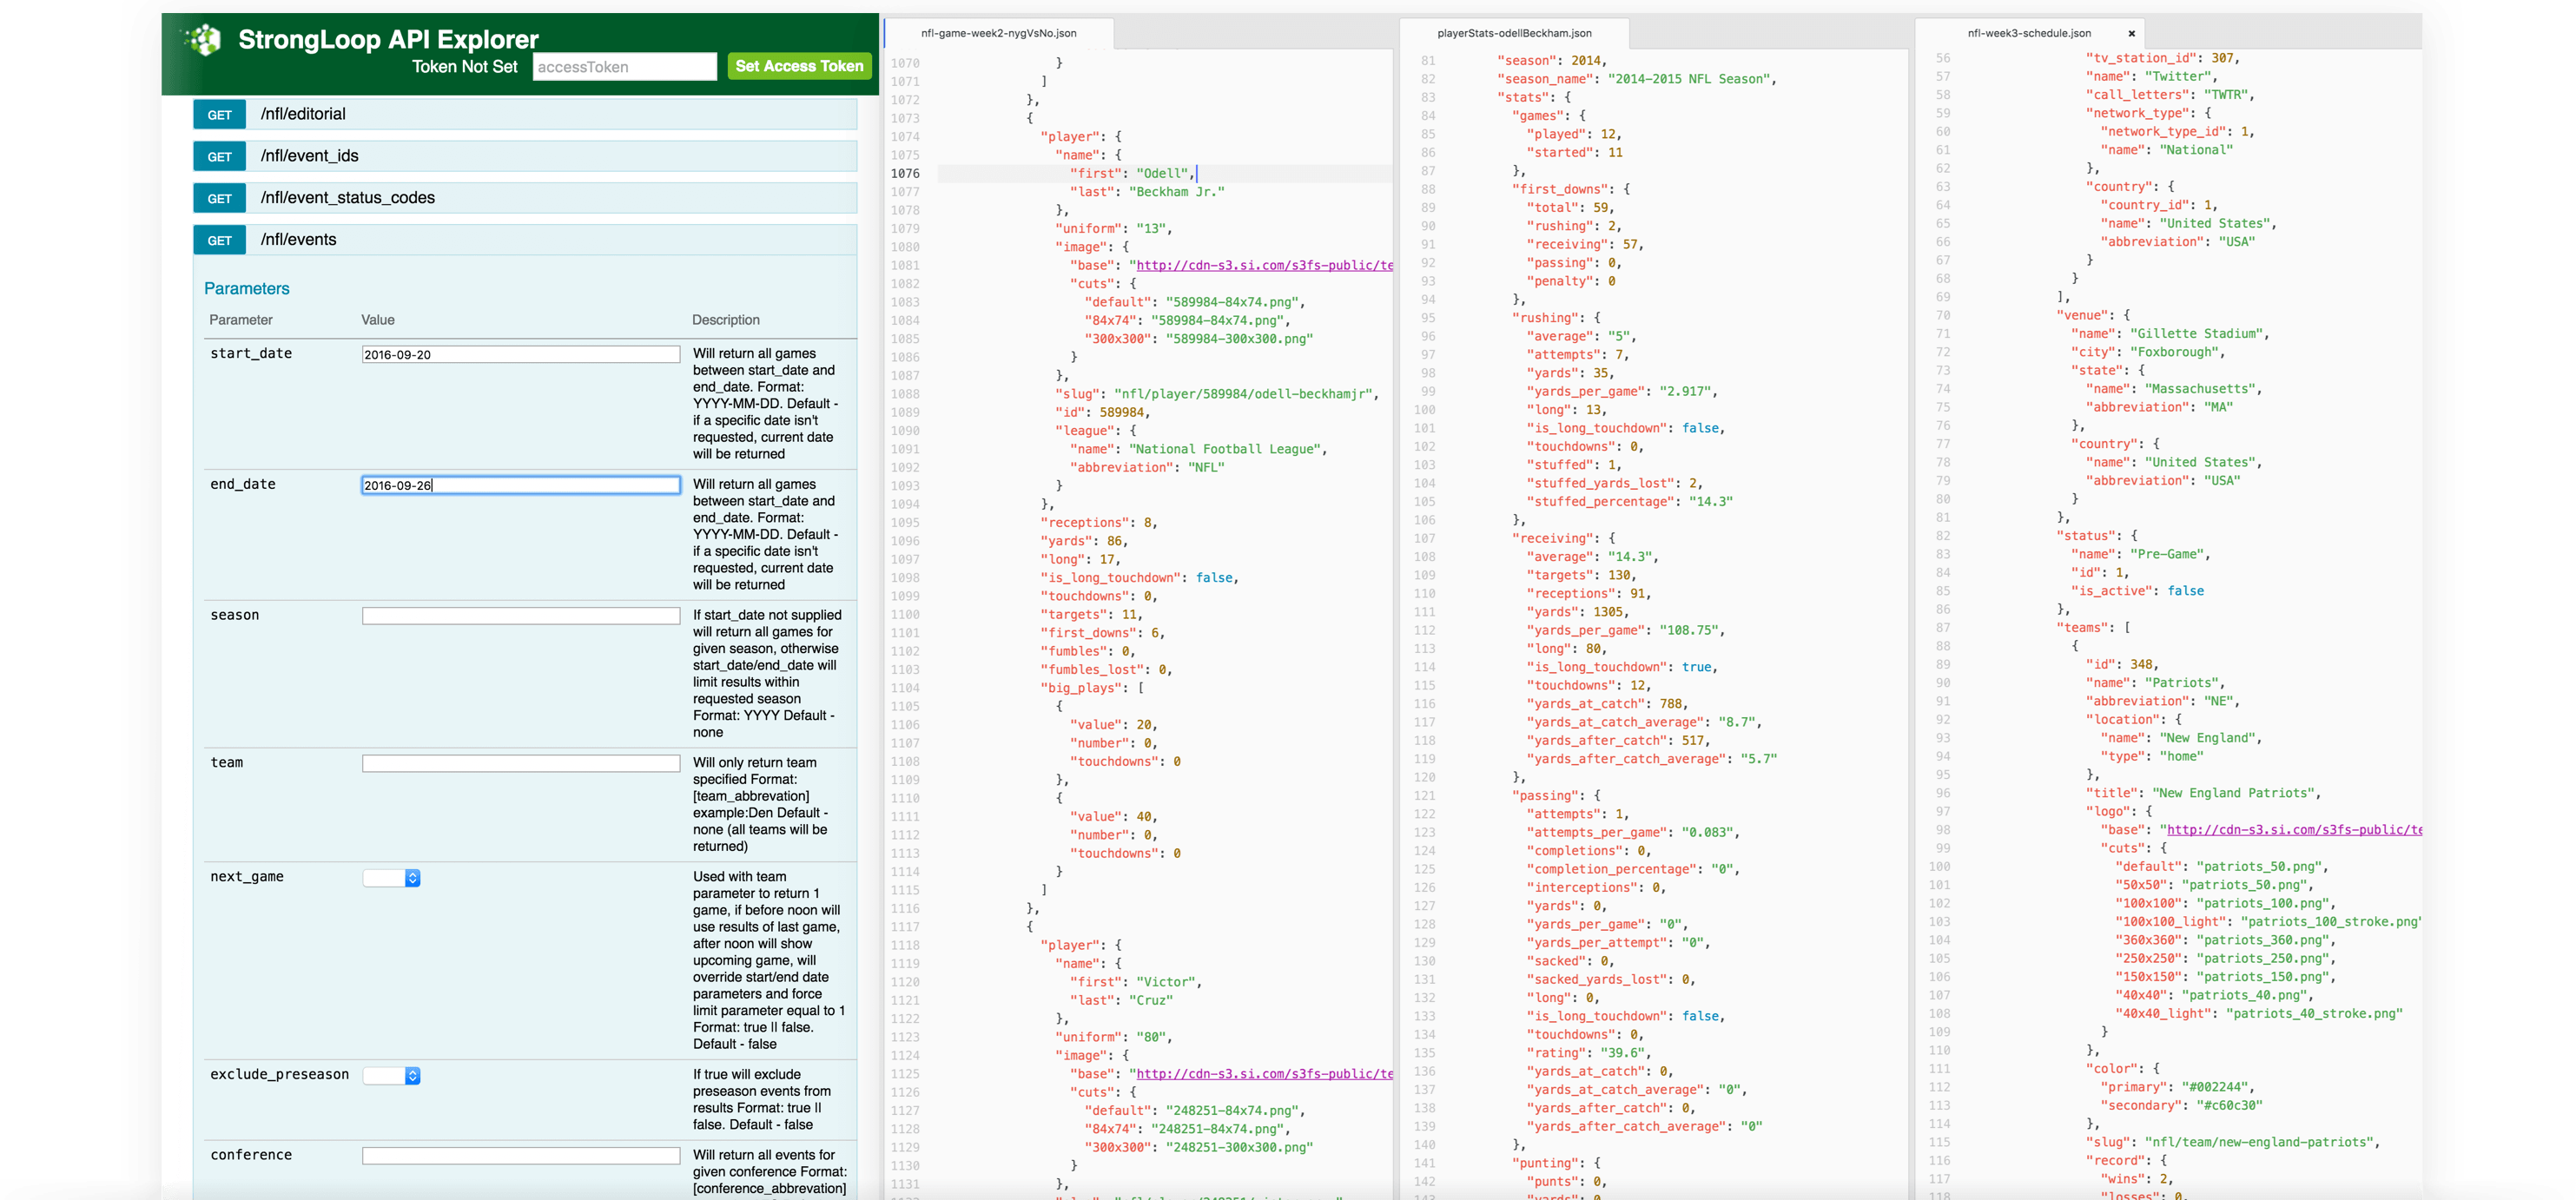Click the GET badge for /nfl/event_status_codes
Image resolution: width=2576 pixels, height=1200 pixels.
tap(219, 199)
